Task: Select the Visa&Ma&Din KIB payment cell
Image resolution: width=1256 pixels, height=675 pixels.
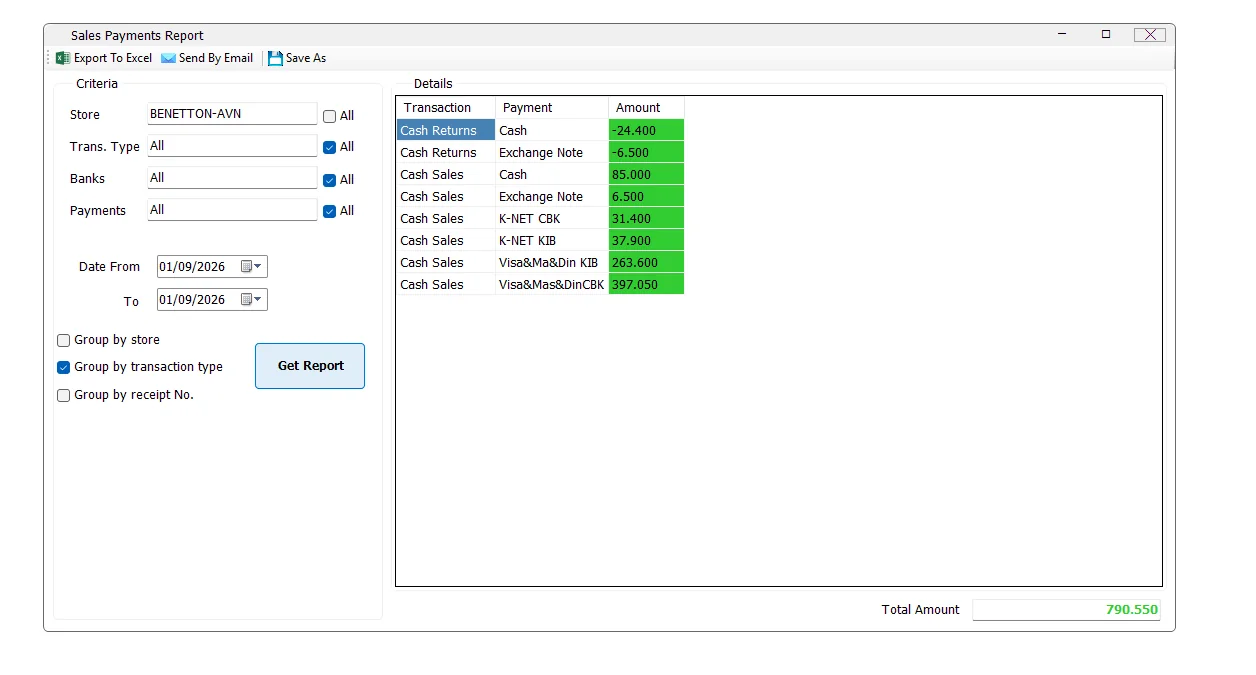Action: tap(552, 263)
